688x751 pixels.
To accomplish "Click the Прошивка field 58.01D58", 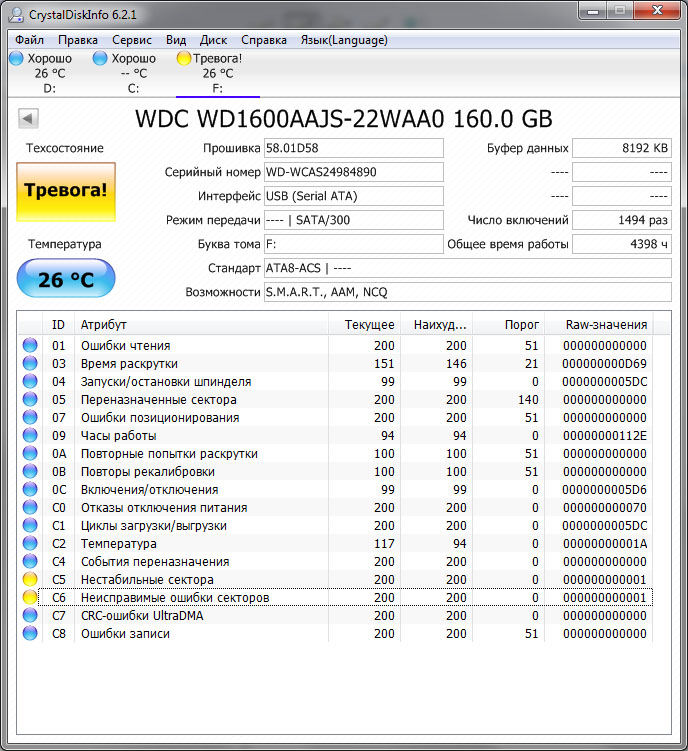I will (354, 148).
